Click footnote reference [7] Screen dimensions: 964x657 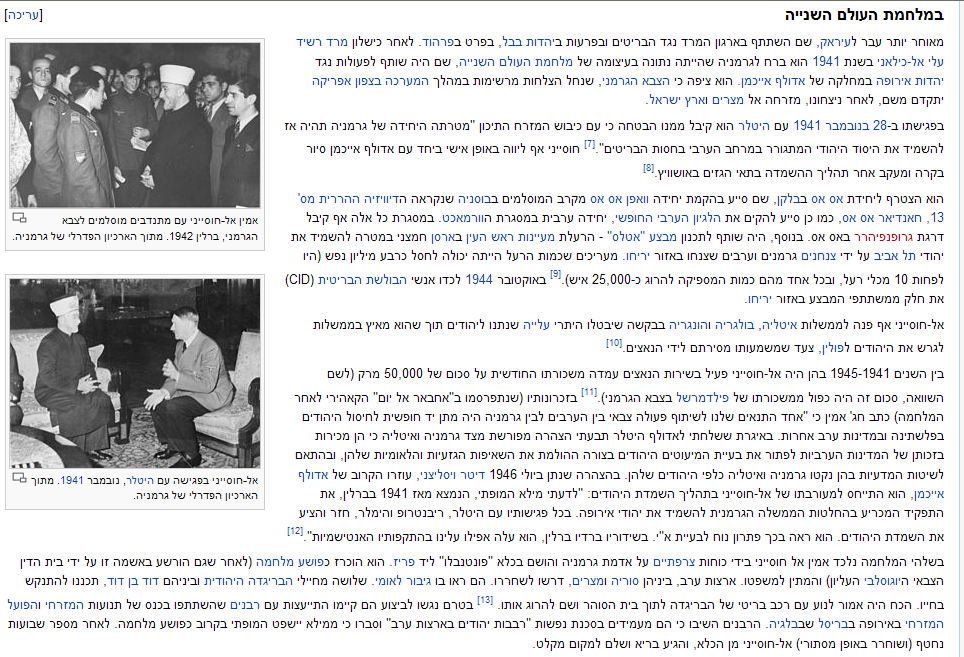(x=590, y=144)
